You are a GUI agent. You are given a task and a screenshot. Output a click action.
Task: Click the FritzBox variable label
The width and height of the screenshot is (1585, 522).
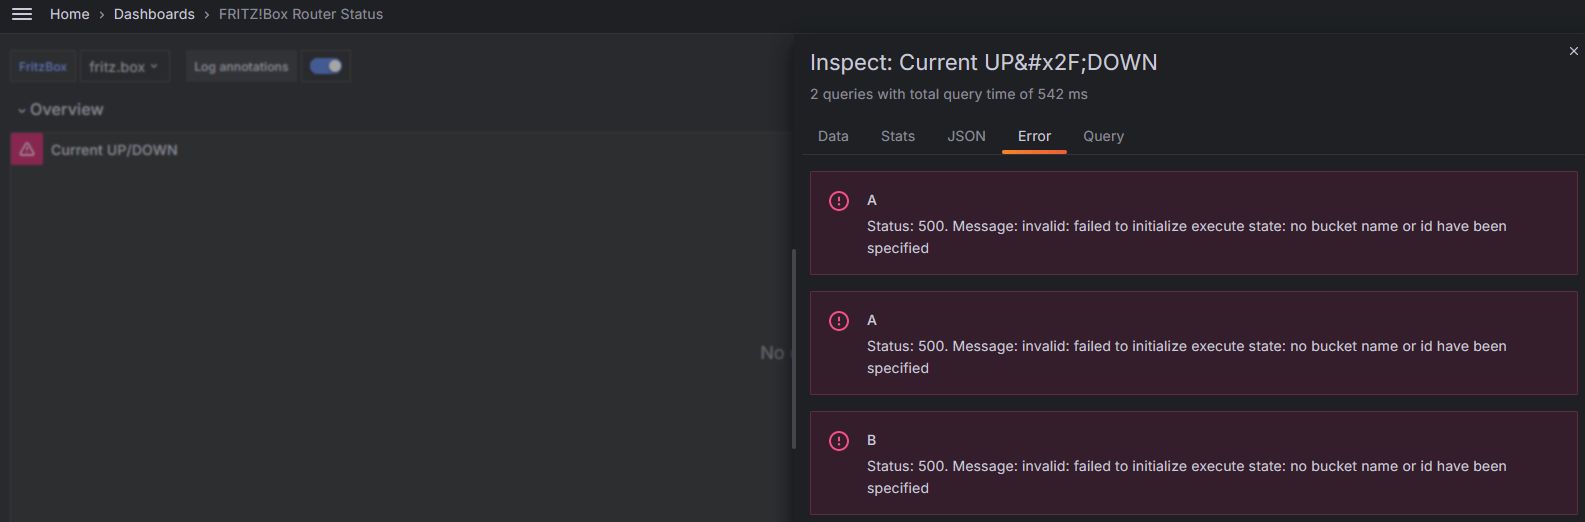[43, 67]
